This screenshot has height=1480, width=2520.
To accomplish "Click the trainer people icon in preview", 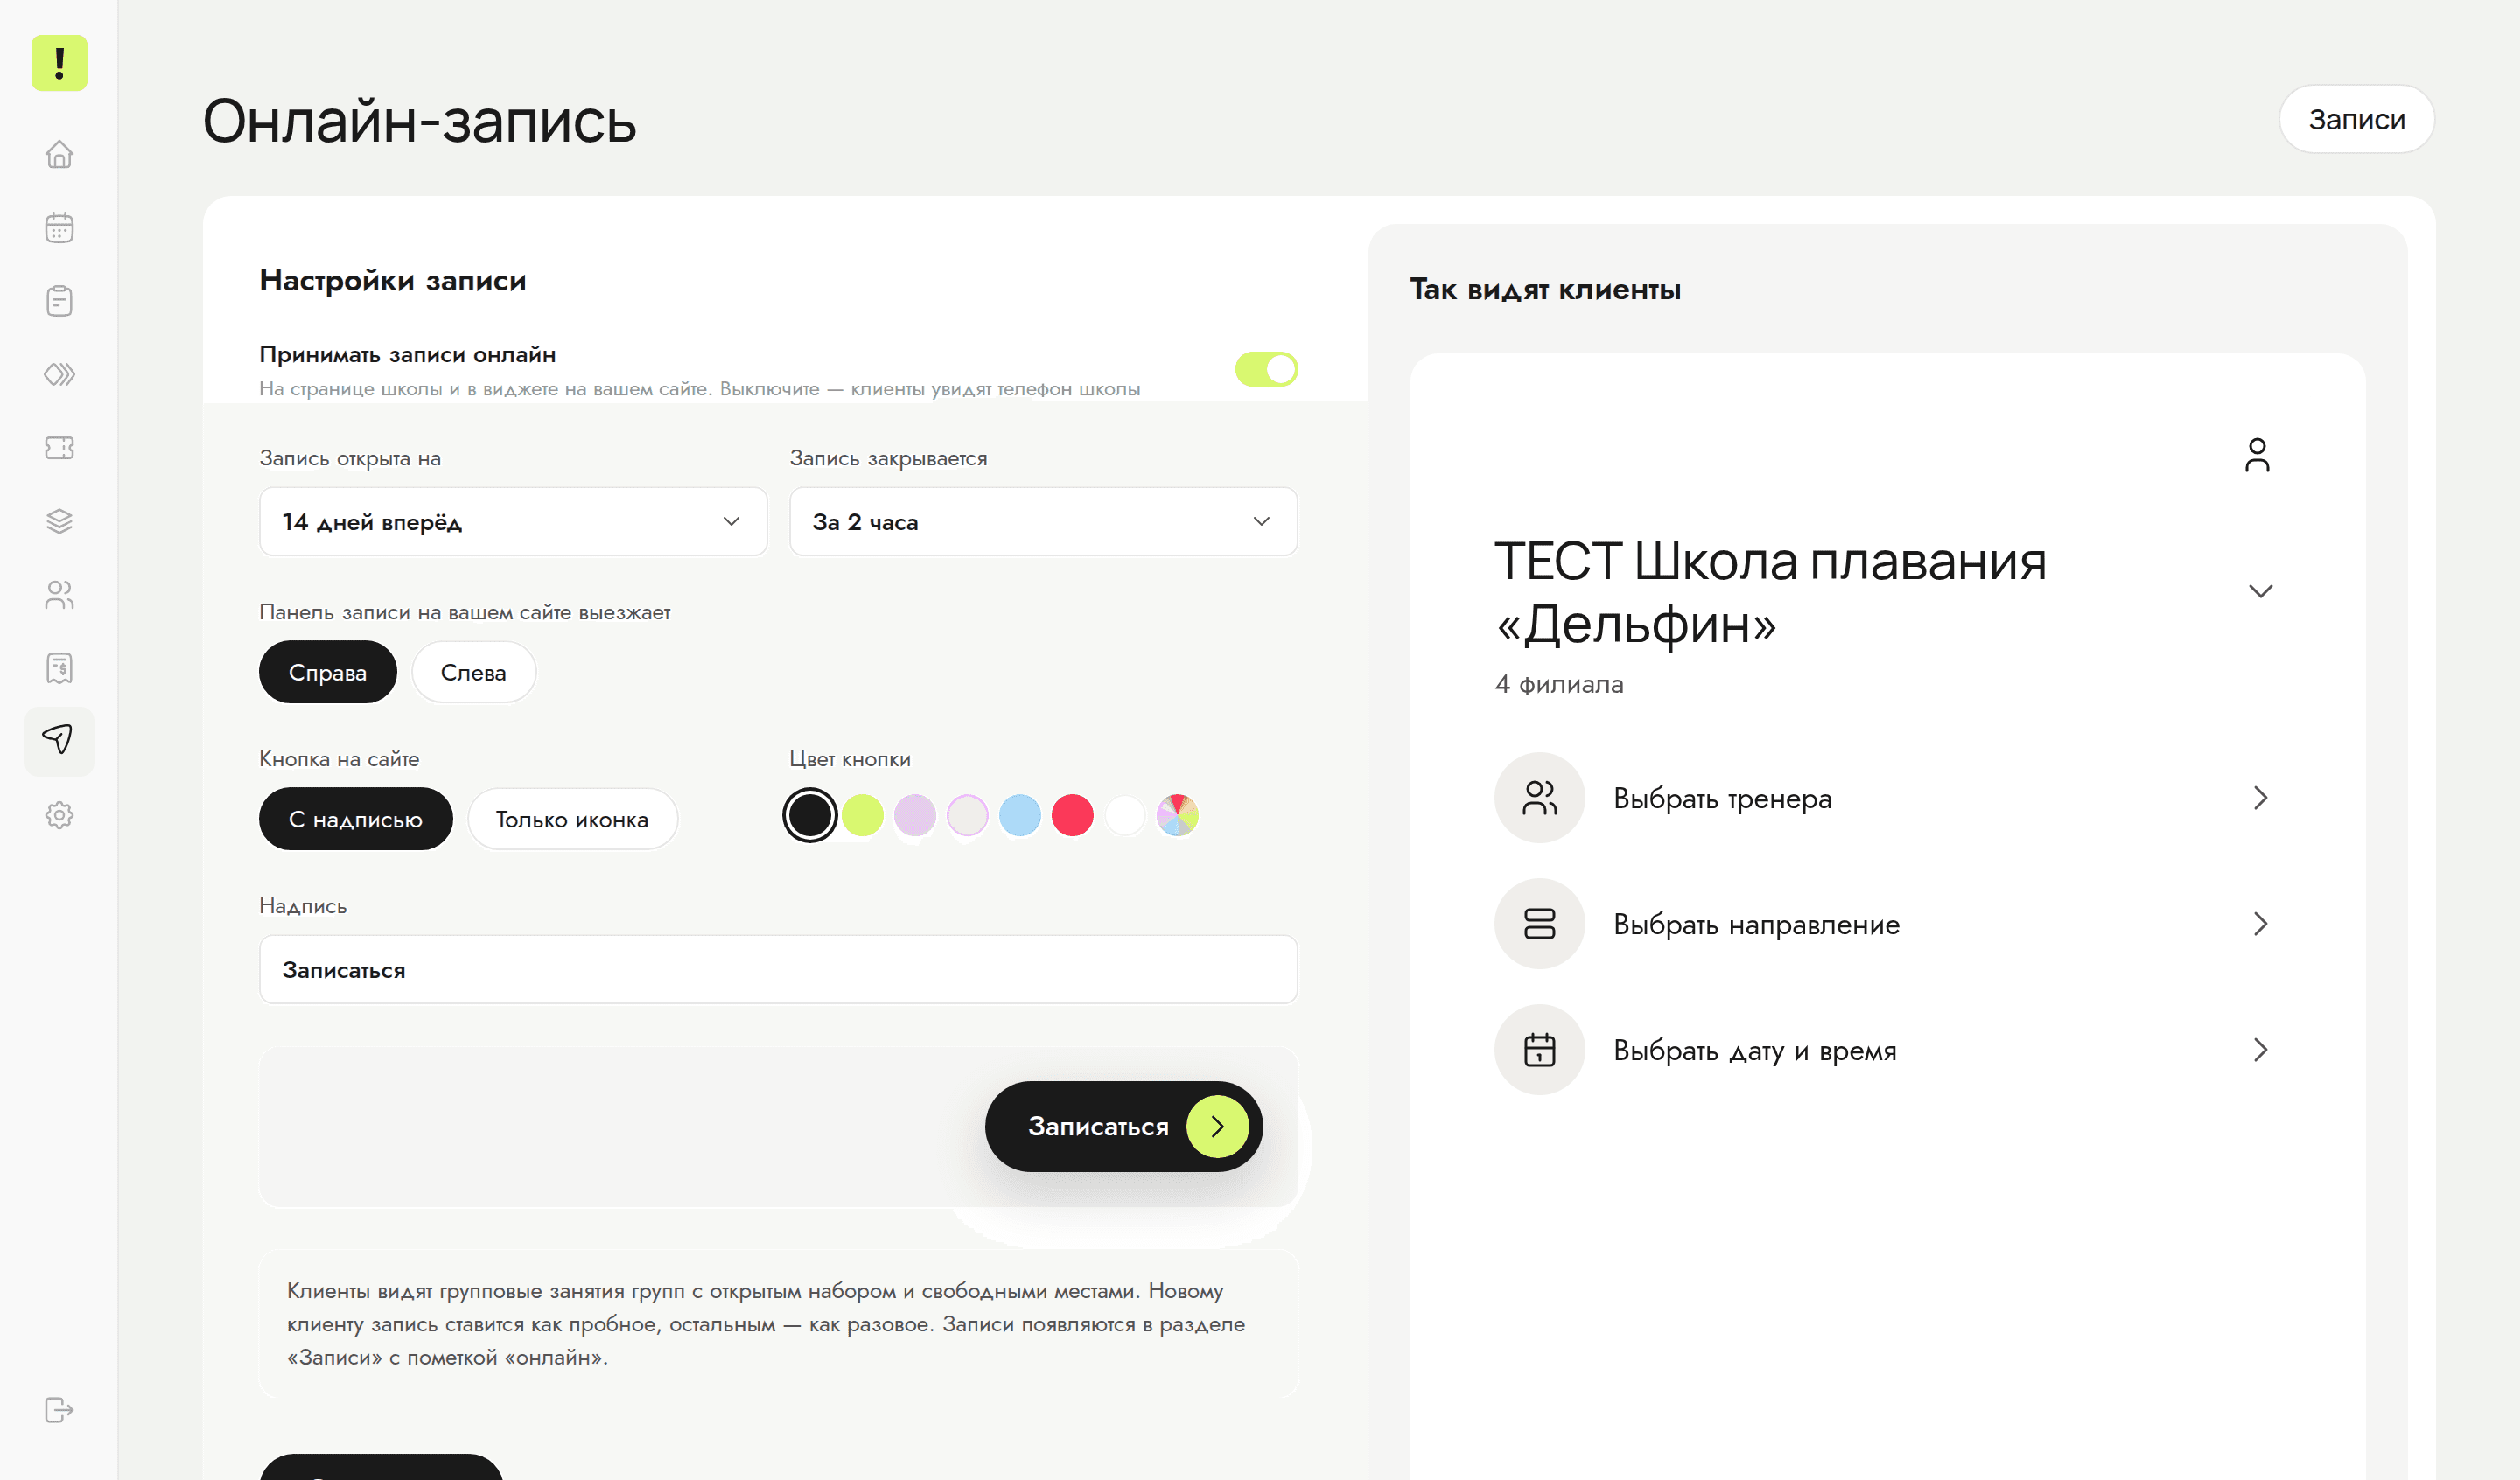I will pos(1539,798).
